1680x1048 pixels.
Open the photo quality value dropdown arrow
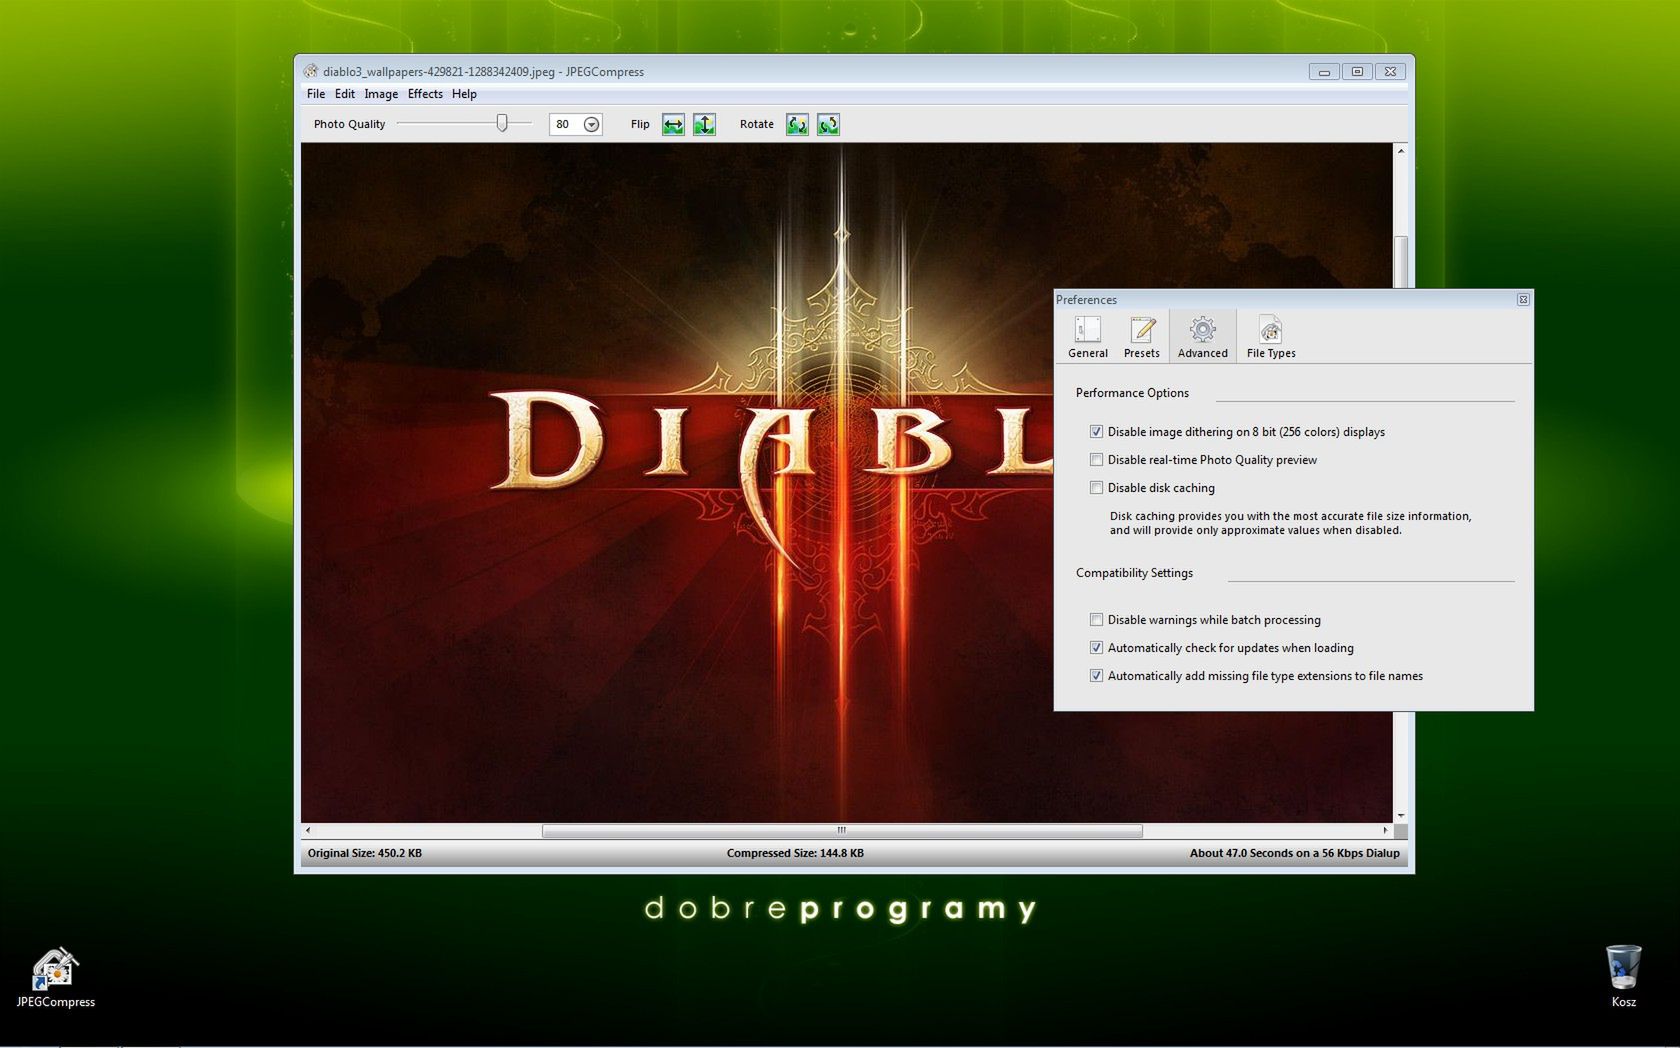[591, 125]
